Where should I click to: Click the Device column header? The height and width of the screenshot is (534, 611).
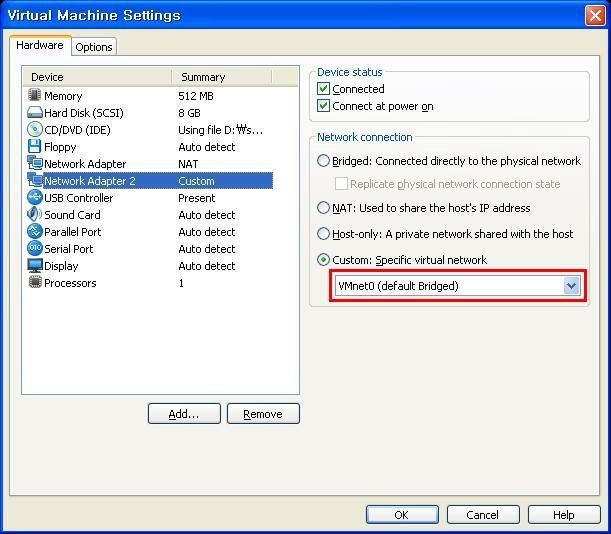coord(97,77)
